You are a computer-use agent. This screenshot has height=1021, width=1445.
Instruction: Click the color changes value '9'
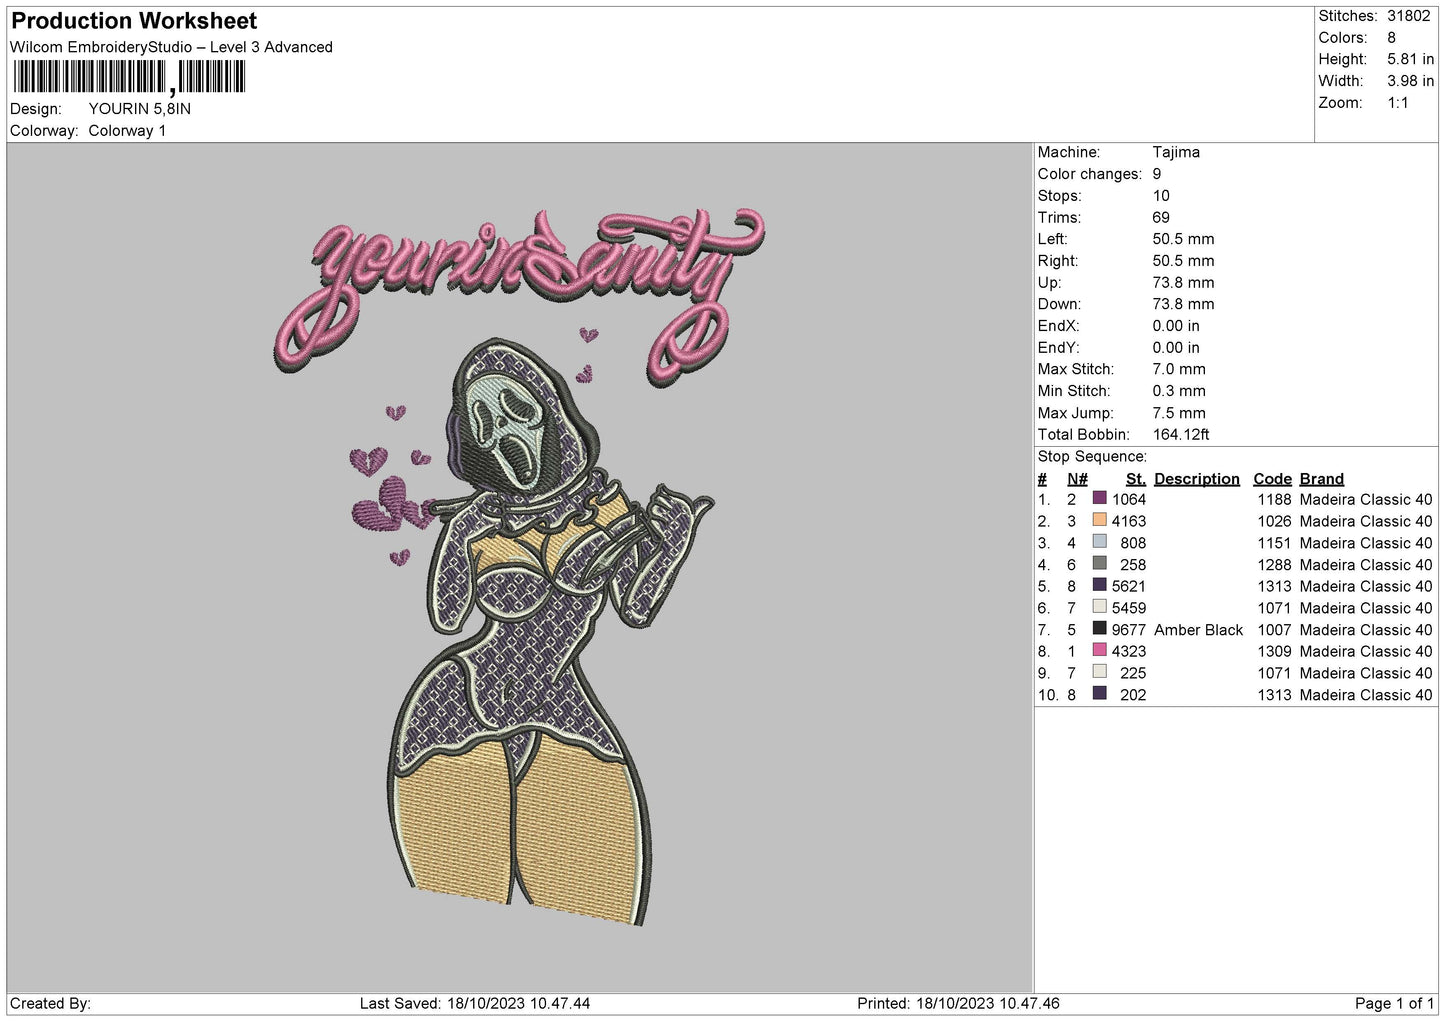click(1157, 174)
